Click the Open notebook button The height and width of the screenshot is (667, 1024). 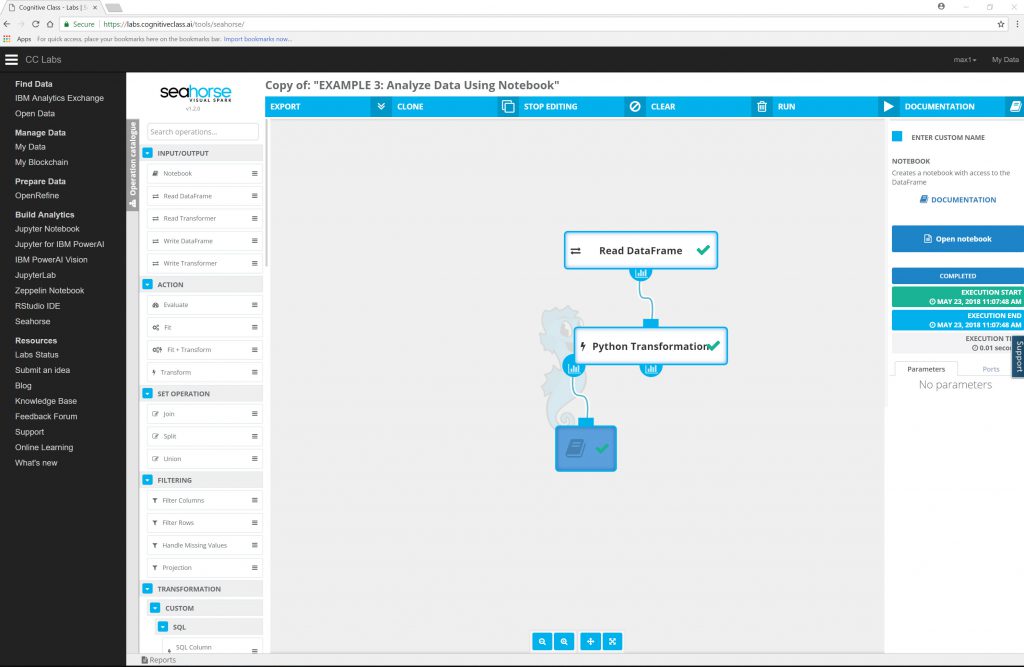pyautogui.click(x=957, y=239)
